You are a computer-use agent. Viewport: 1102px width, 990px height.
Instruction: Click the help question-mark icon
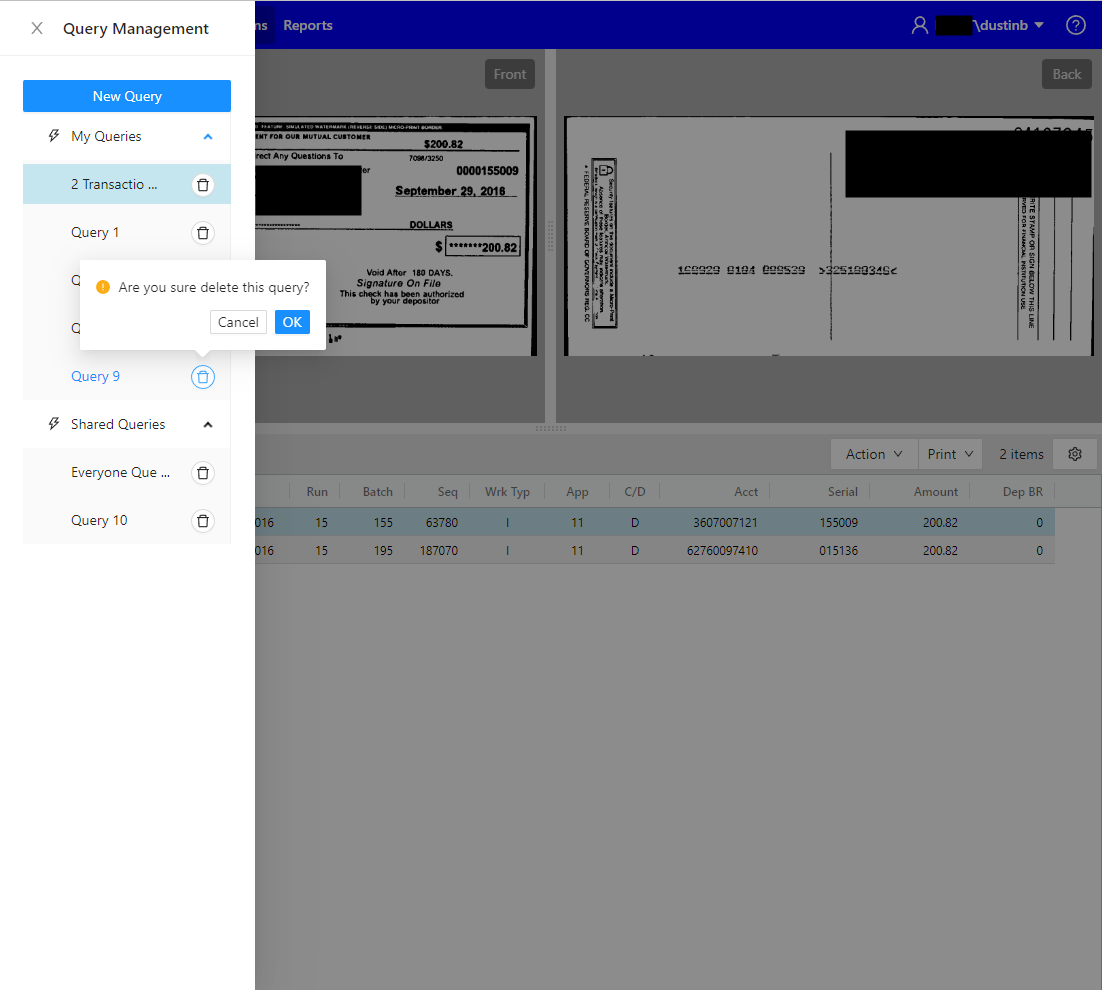(x=1075, y=25)
